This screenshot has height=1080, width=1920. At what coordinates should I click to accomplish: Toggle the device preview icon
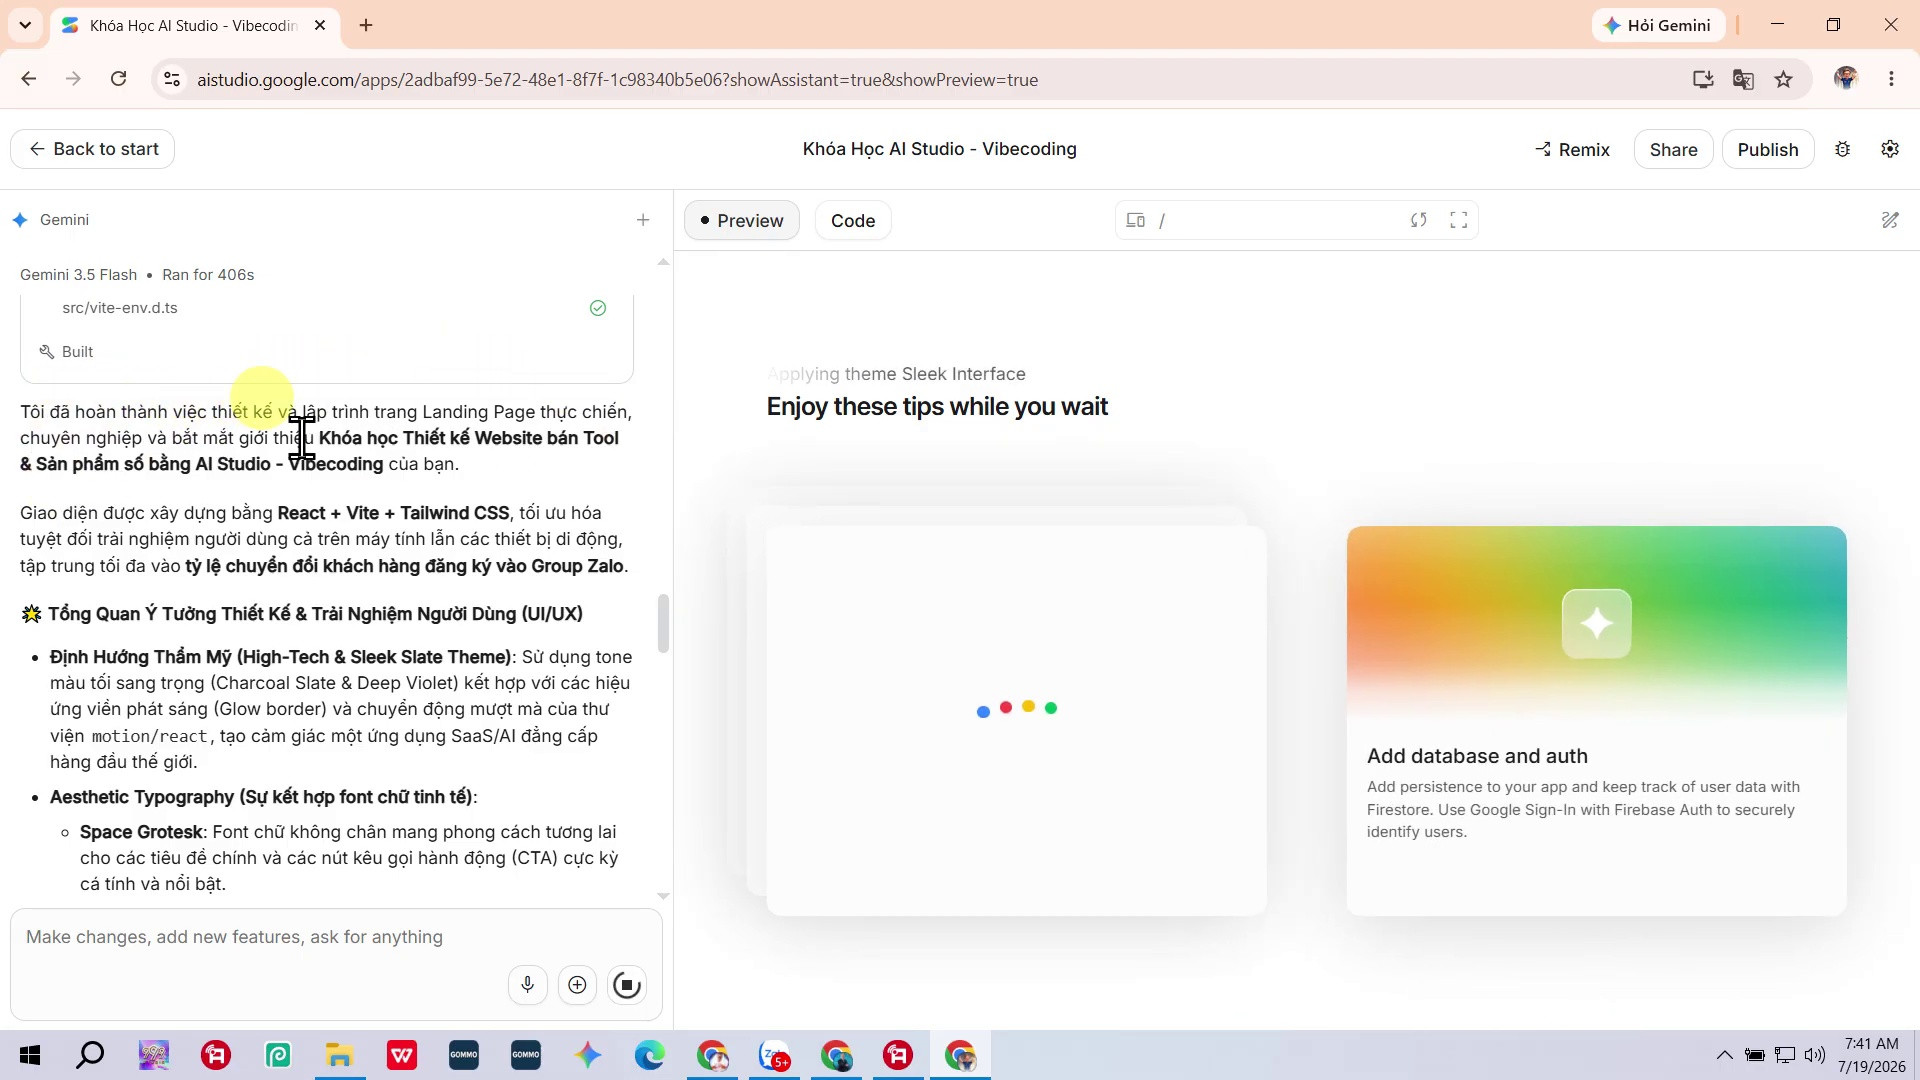tap(1136, 220)
